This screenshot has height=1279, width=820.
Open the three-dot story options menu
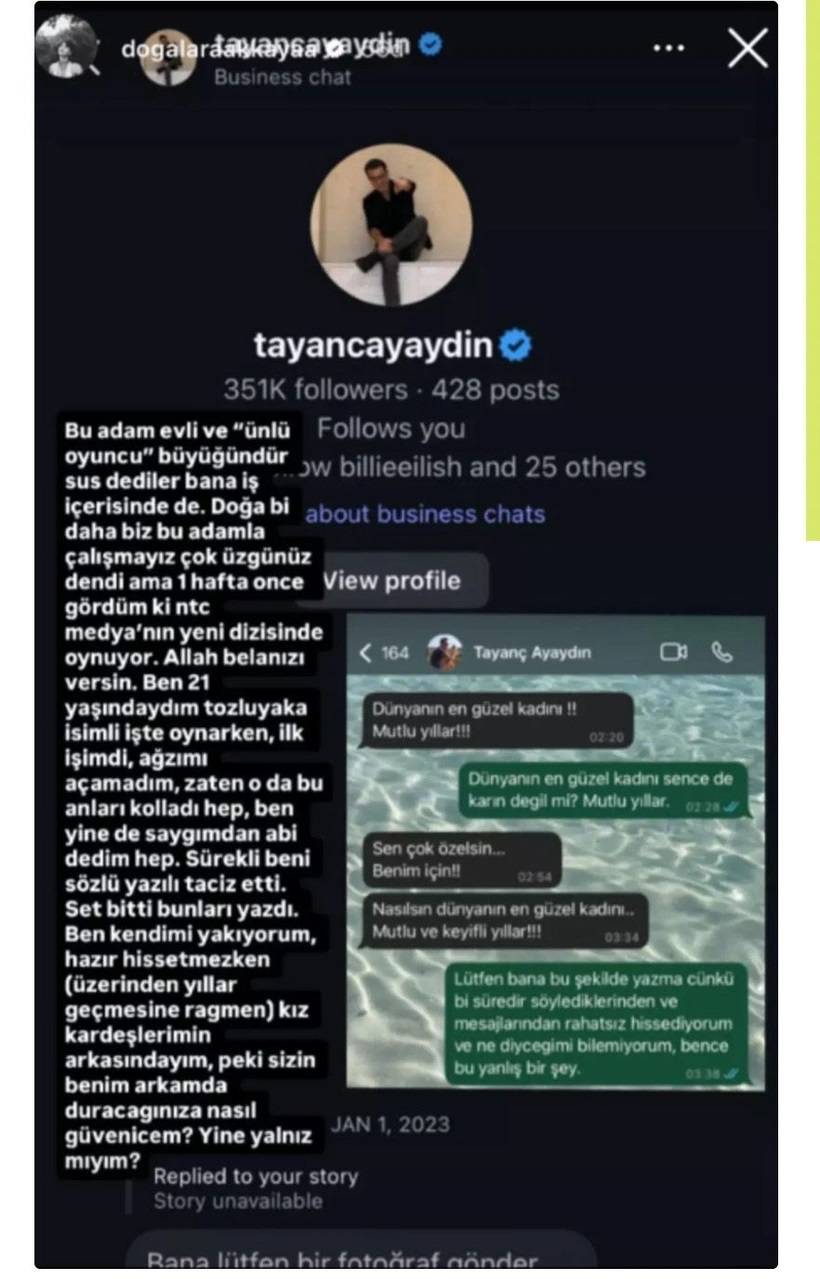click(x=669, y=48)
